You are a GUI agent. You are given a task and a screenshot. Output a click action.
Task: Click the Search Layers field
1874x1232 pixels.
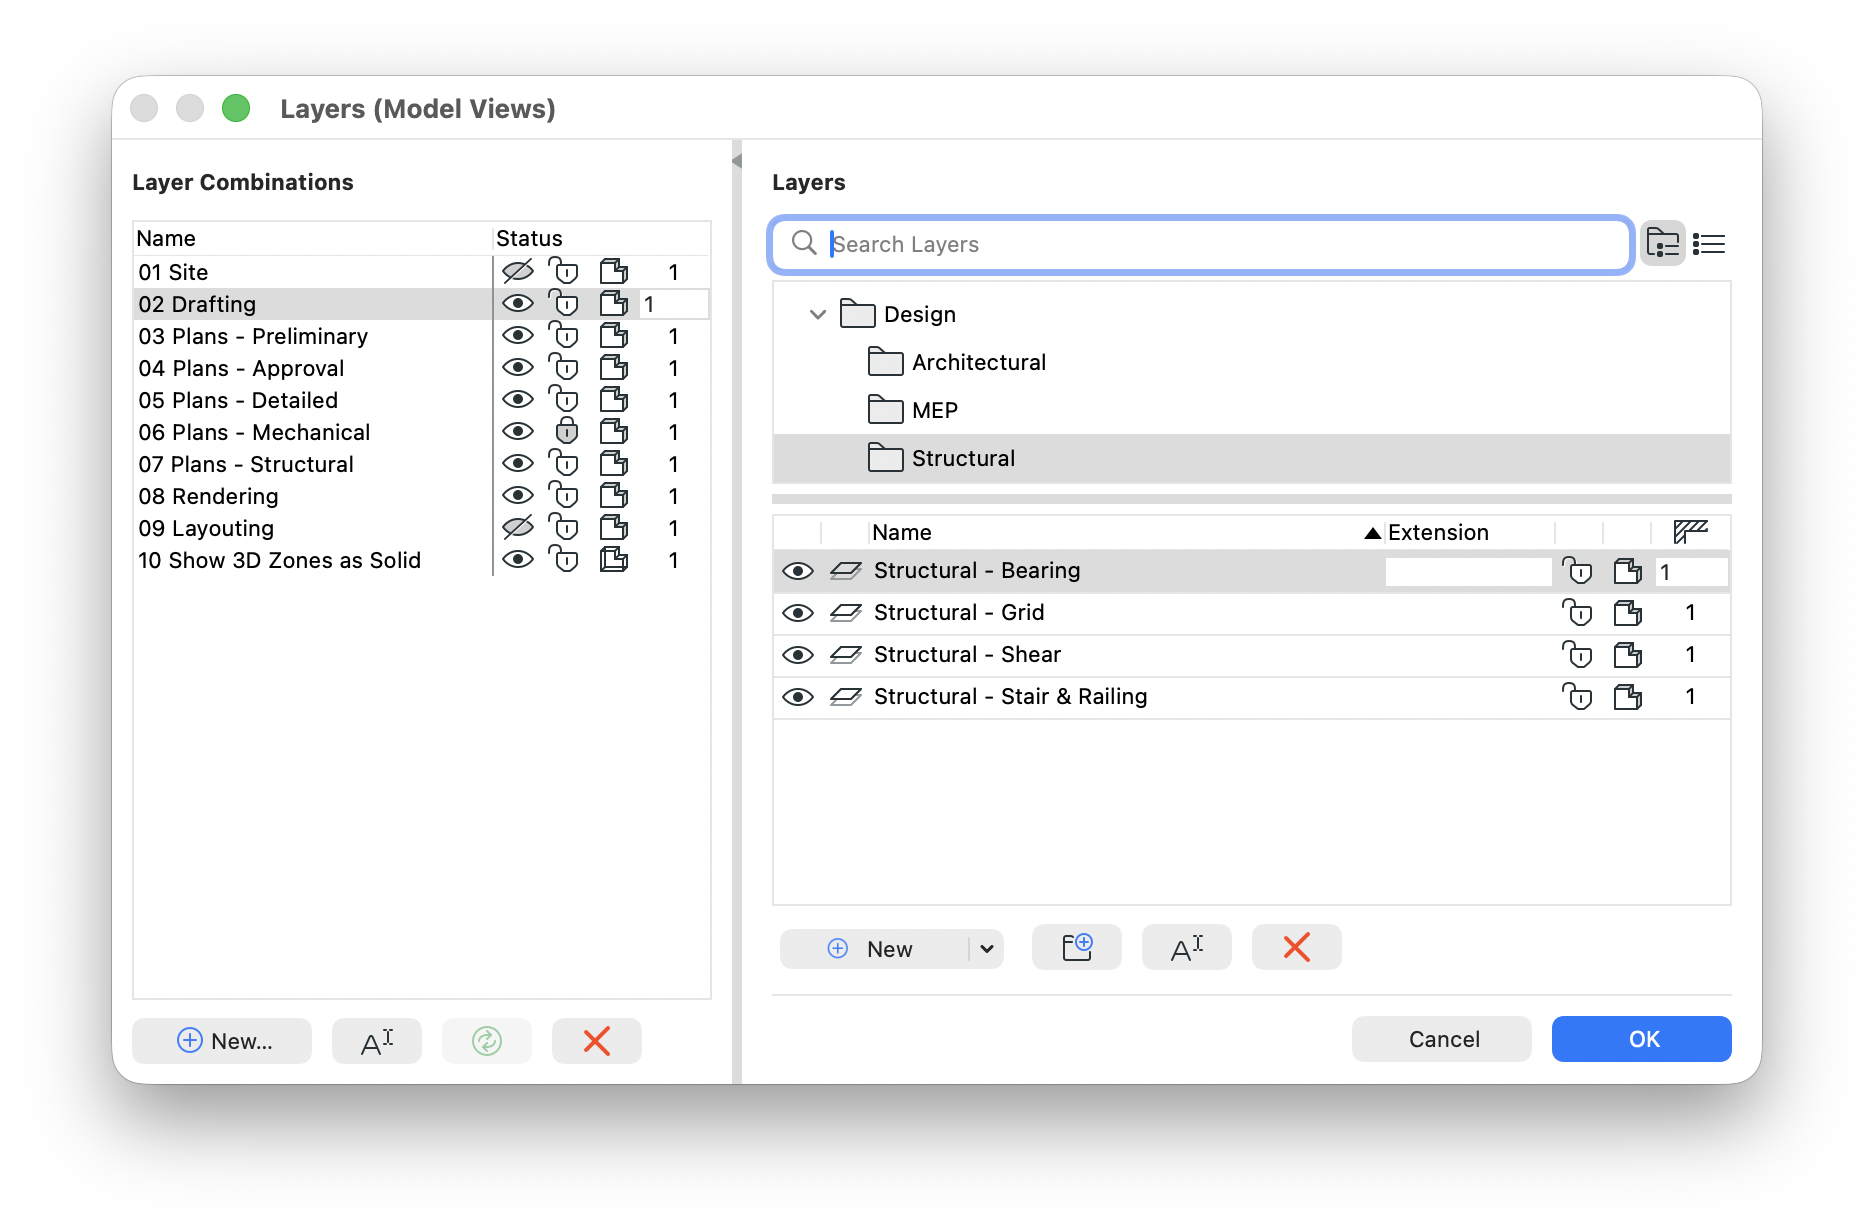[x=1201, y=244]
